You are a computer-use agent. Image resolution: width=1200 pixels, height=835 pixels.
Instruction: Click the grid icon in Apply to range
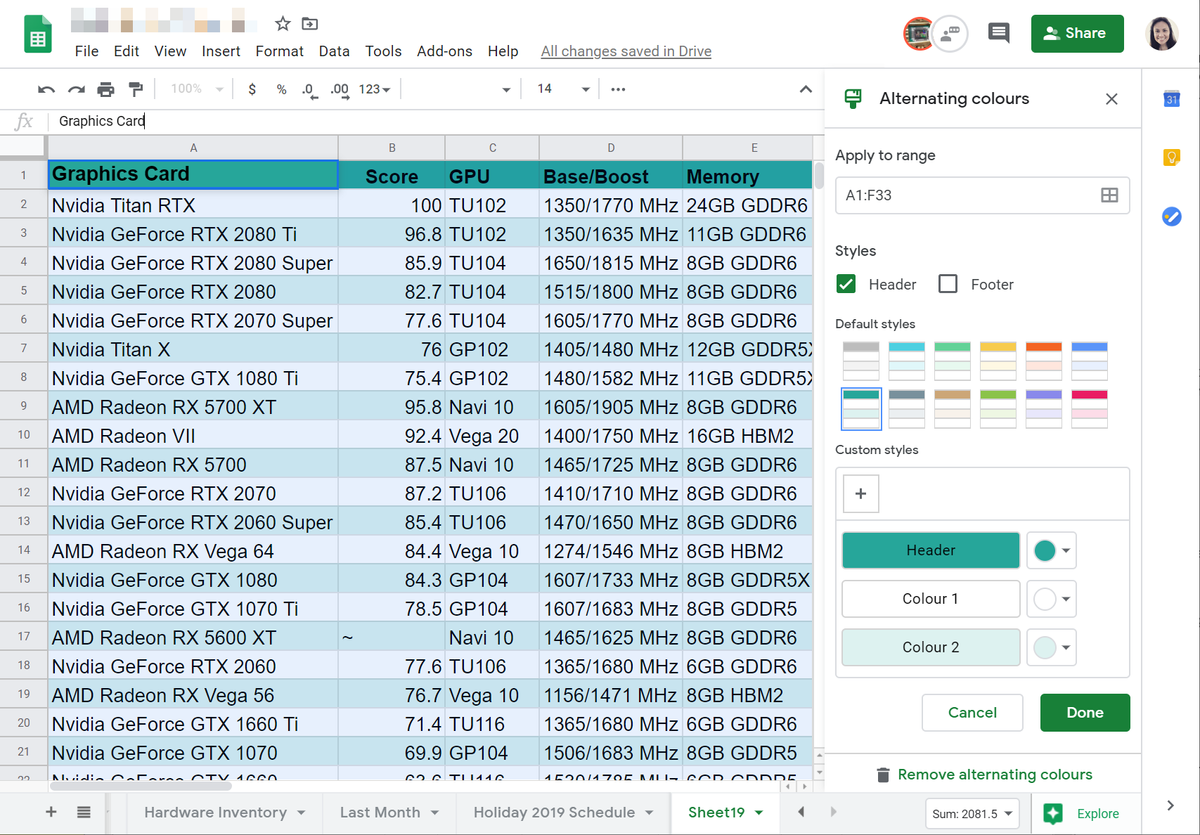[1109, 195]
